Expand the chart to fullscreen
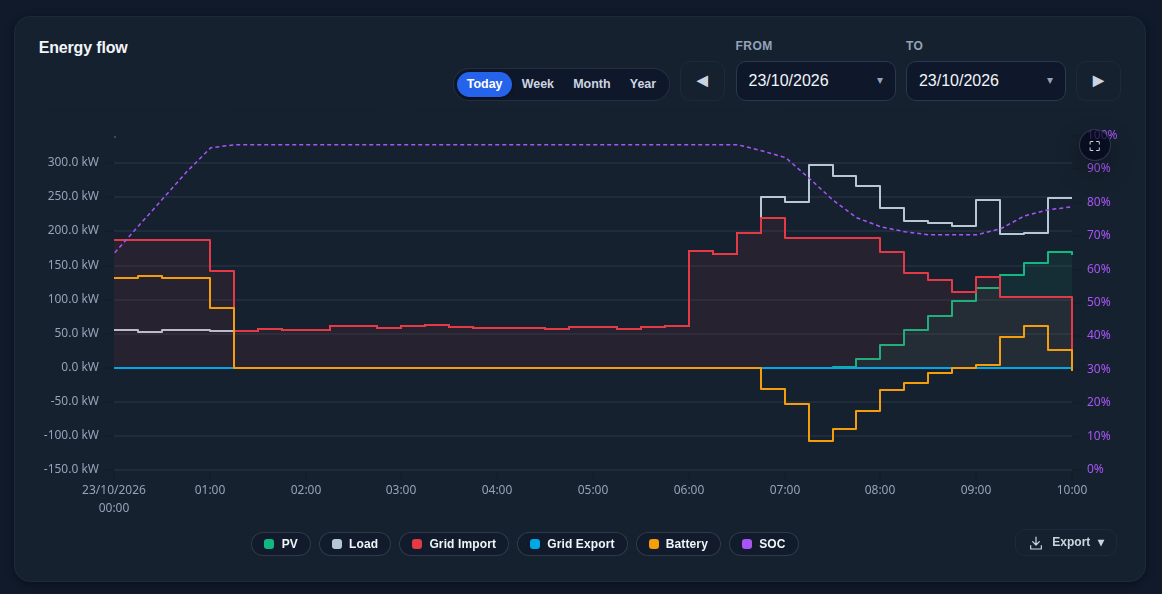This screenshot has width=1162, height=594. pyautogui.click(x=1095, y=145)
